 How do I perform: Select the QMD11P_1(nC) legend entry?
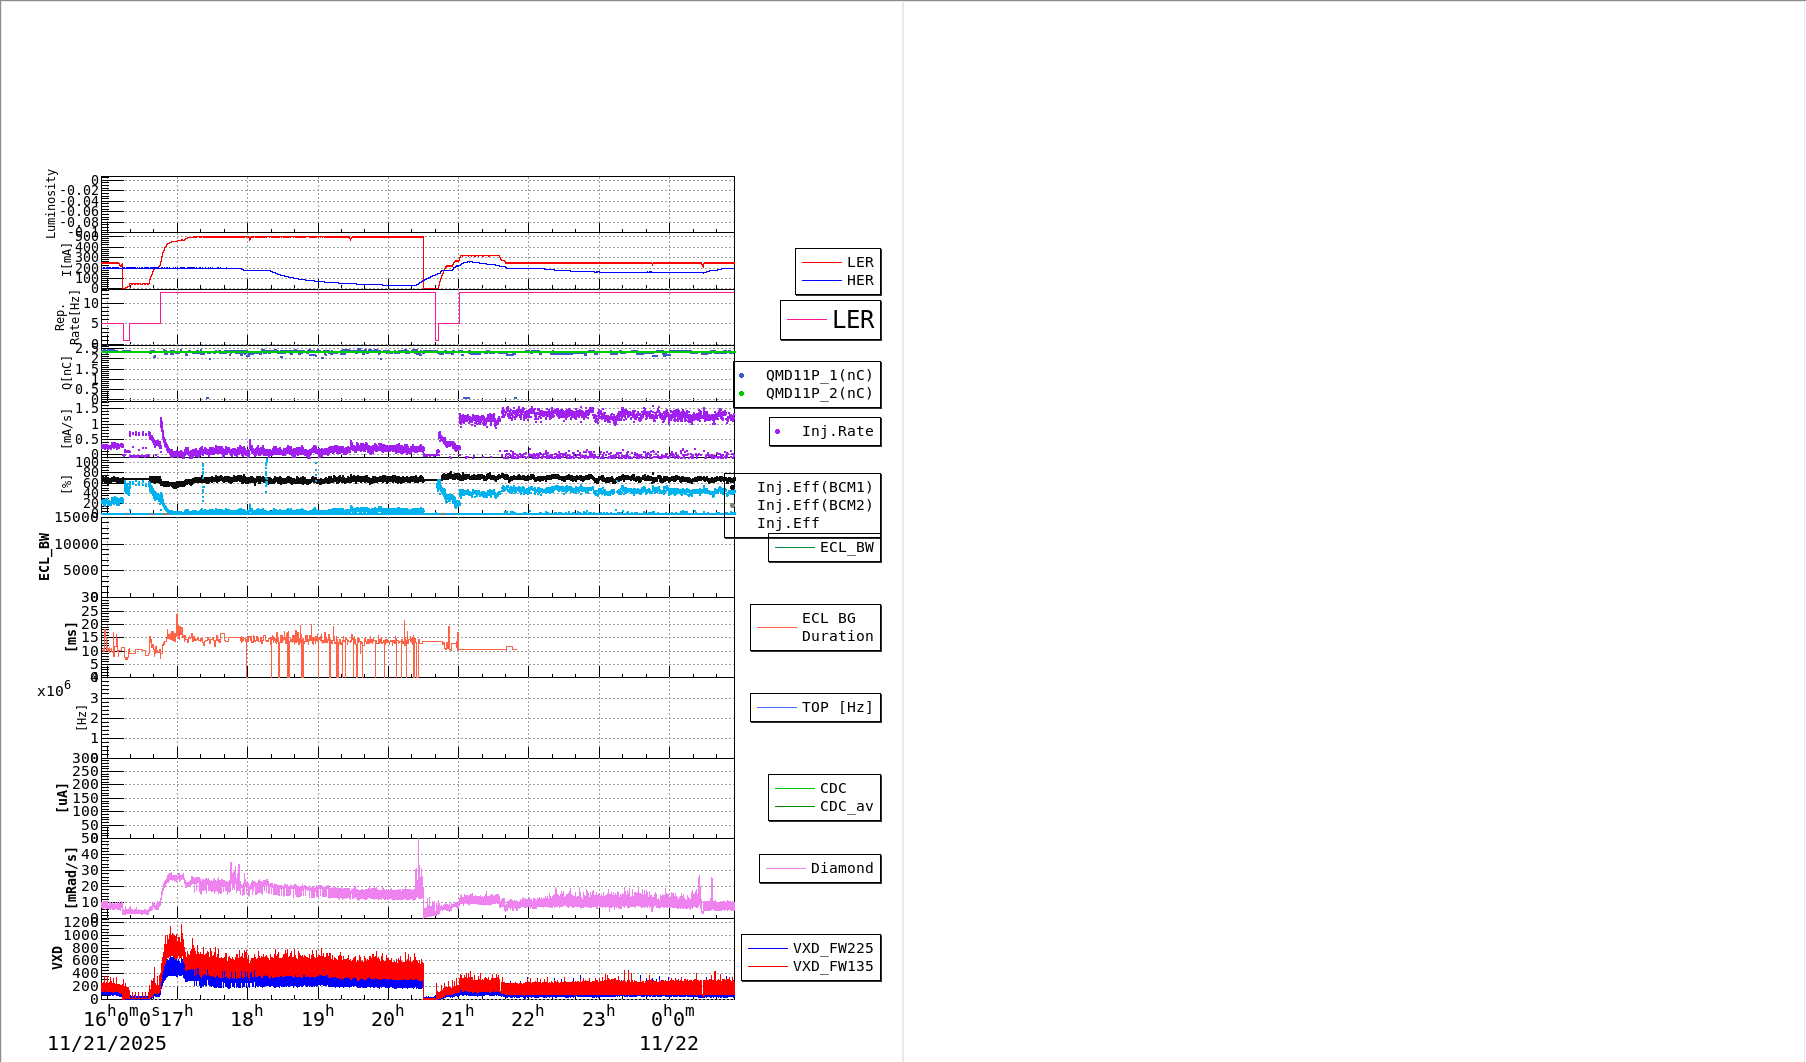[x=807, y=376]
